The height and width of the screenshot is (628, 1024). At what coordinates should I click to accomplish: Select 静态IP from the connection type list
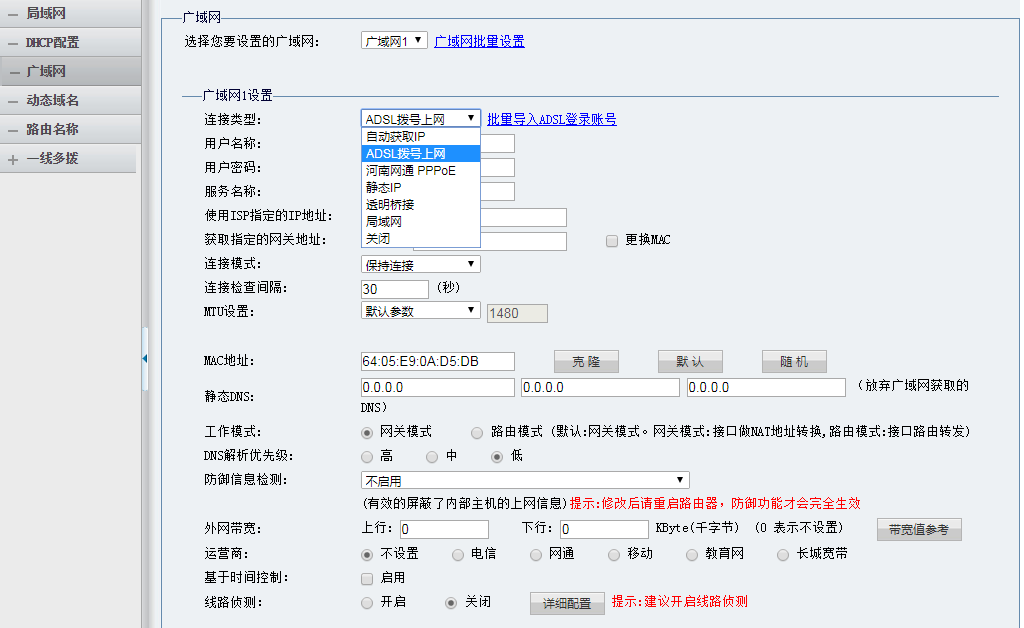pyautogui.click(x=384, y=188)
